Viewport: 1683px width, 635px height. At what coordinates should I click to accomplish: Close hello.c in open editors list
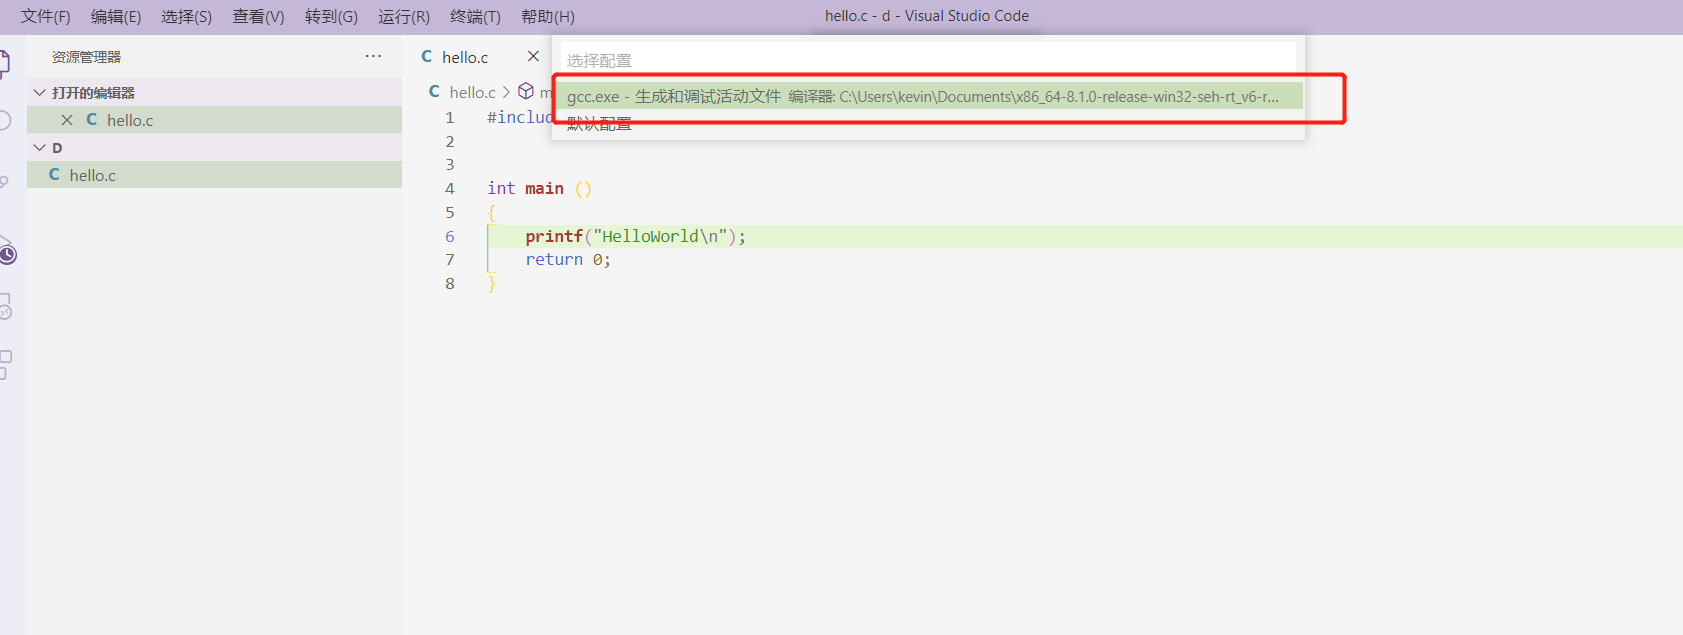pos(67,120)
